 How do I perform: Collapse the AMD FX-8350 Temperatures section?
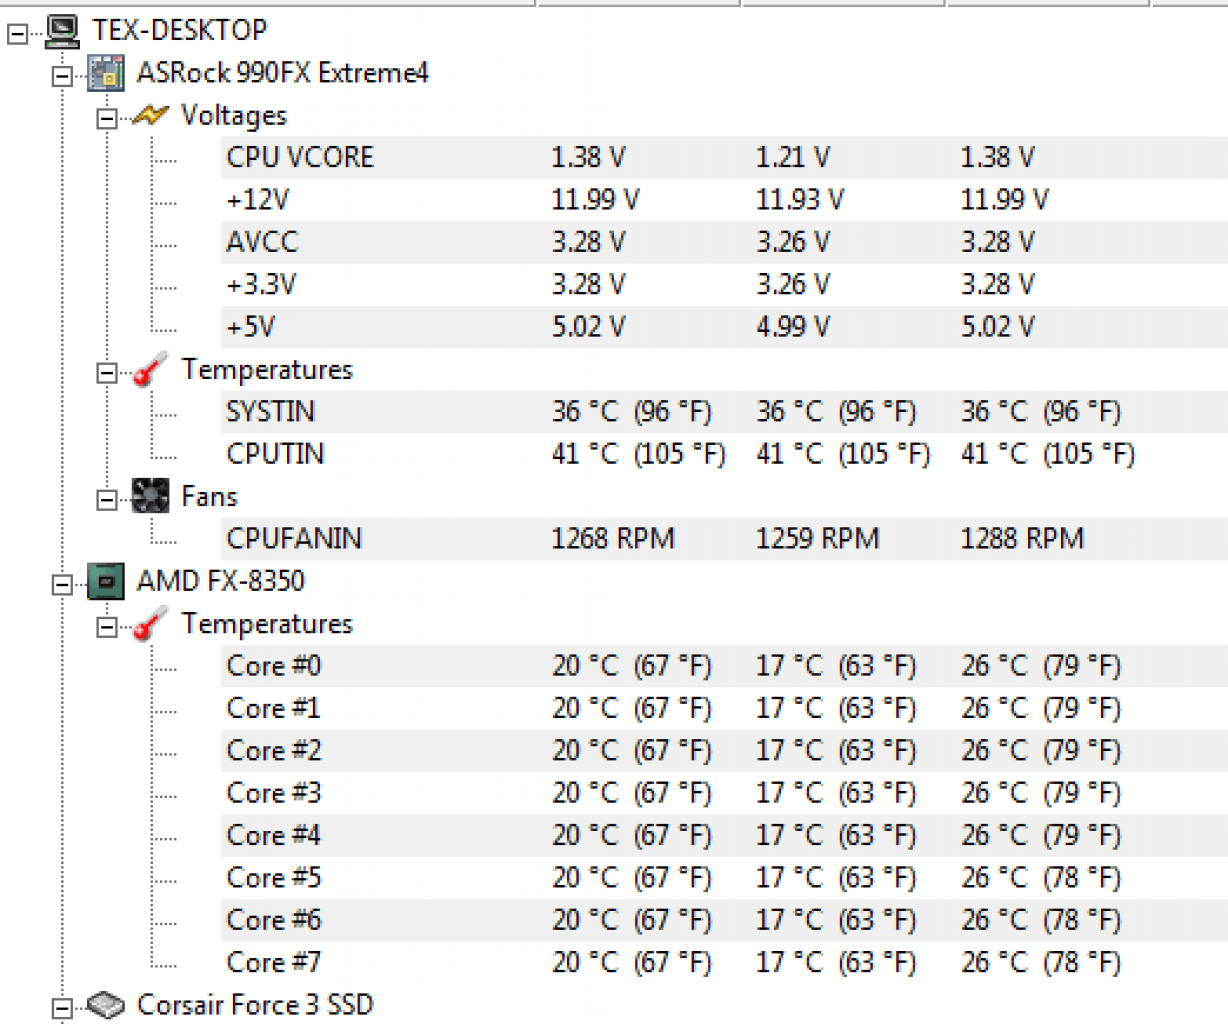tap(106, 627)
